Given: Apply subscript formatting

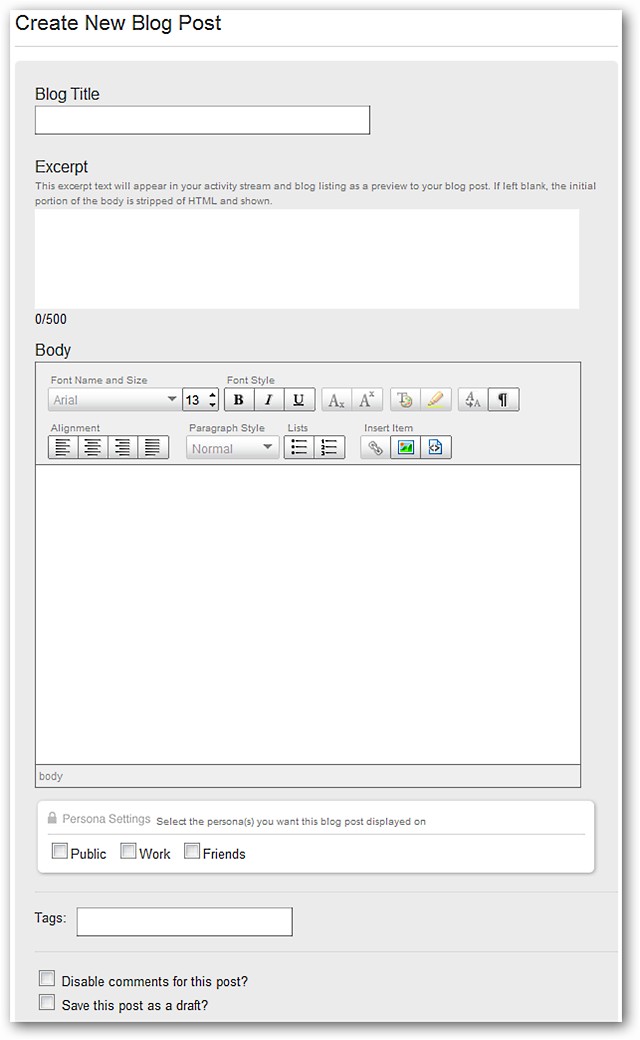Looking at the screenshot, I should pos(336,400).
